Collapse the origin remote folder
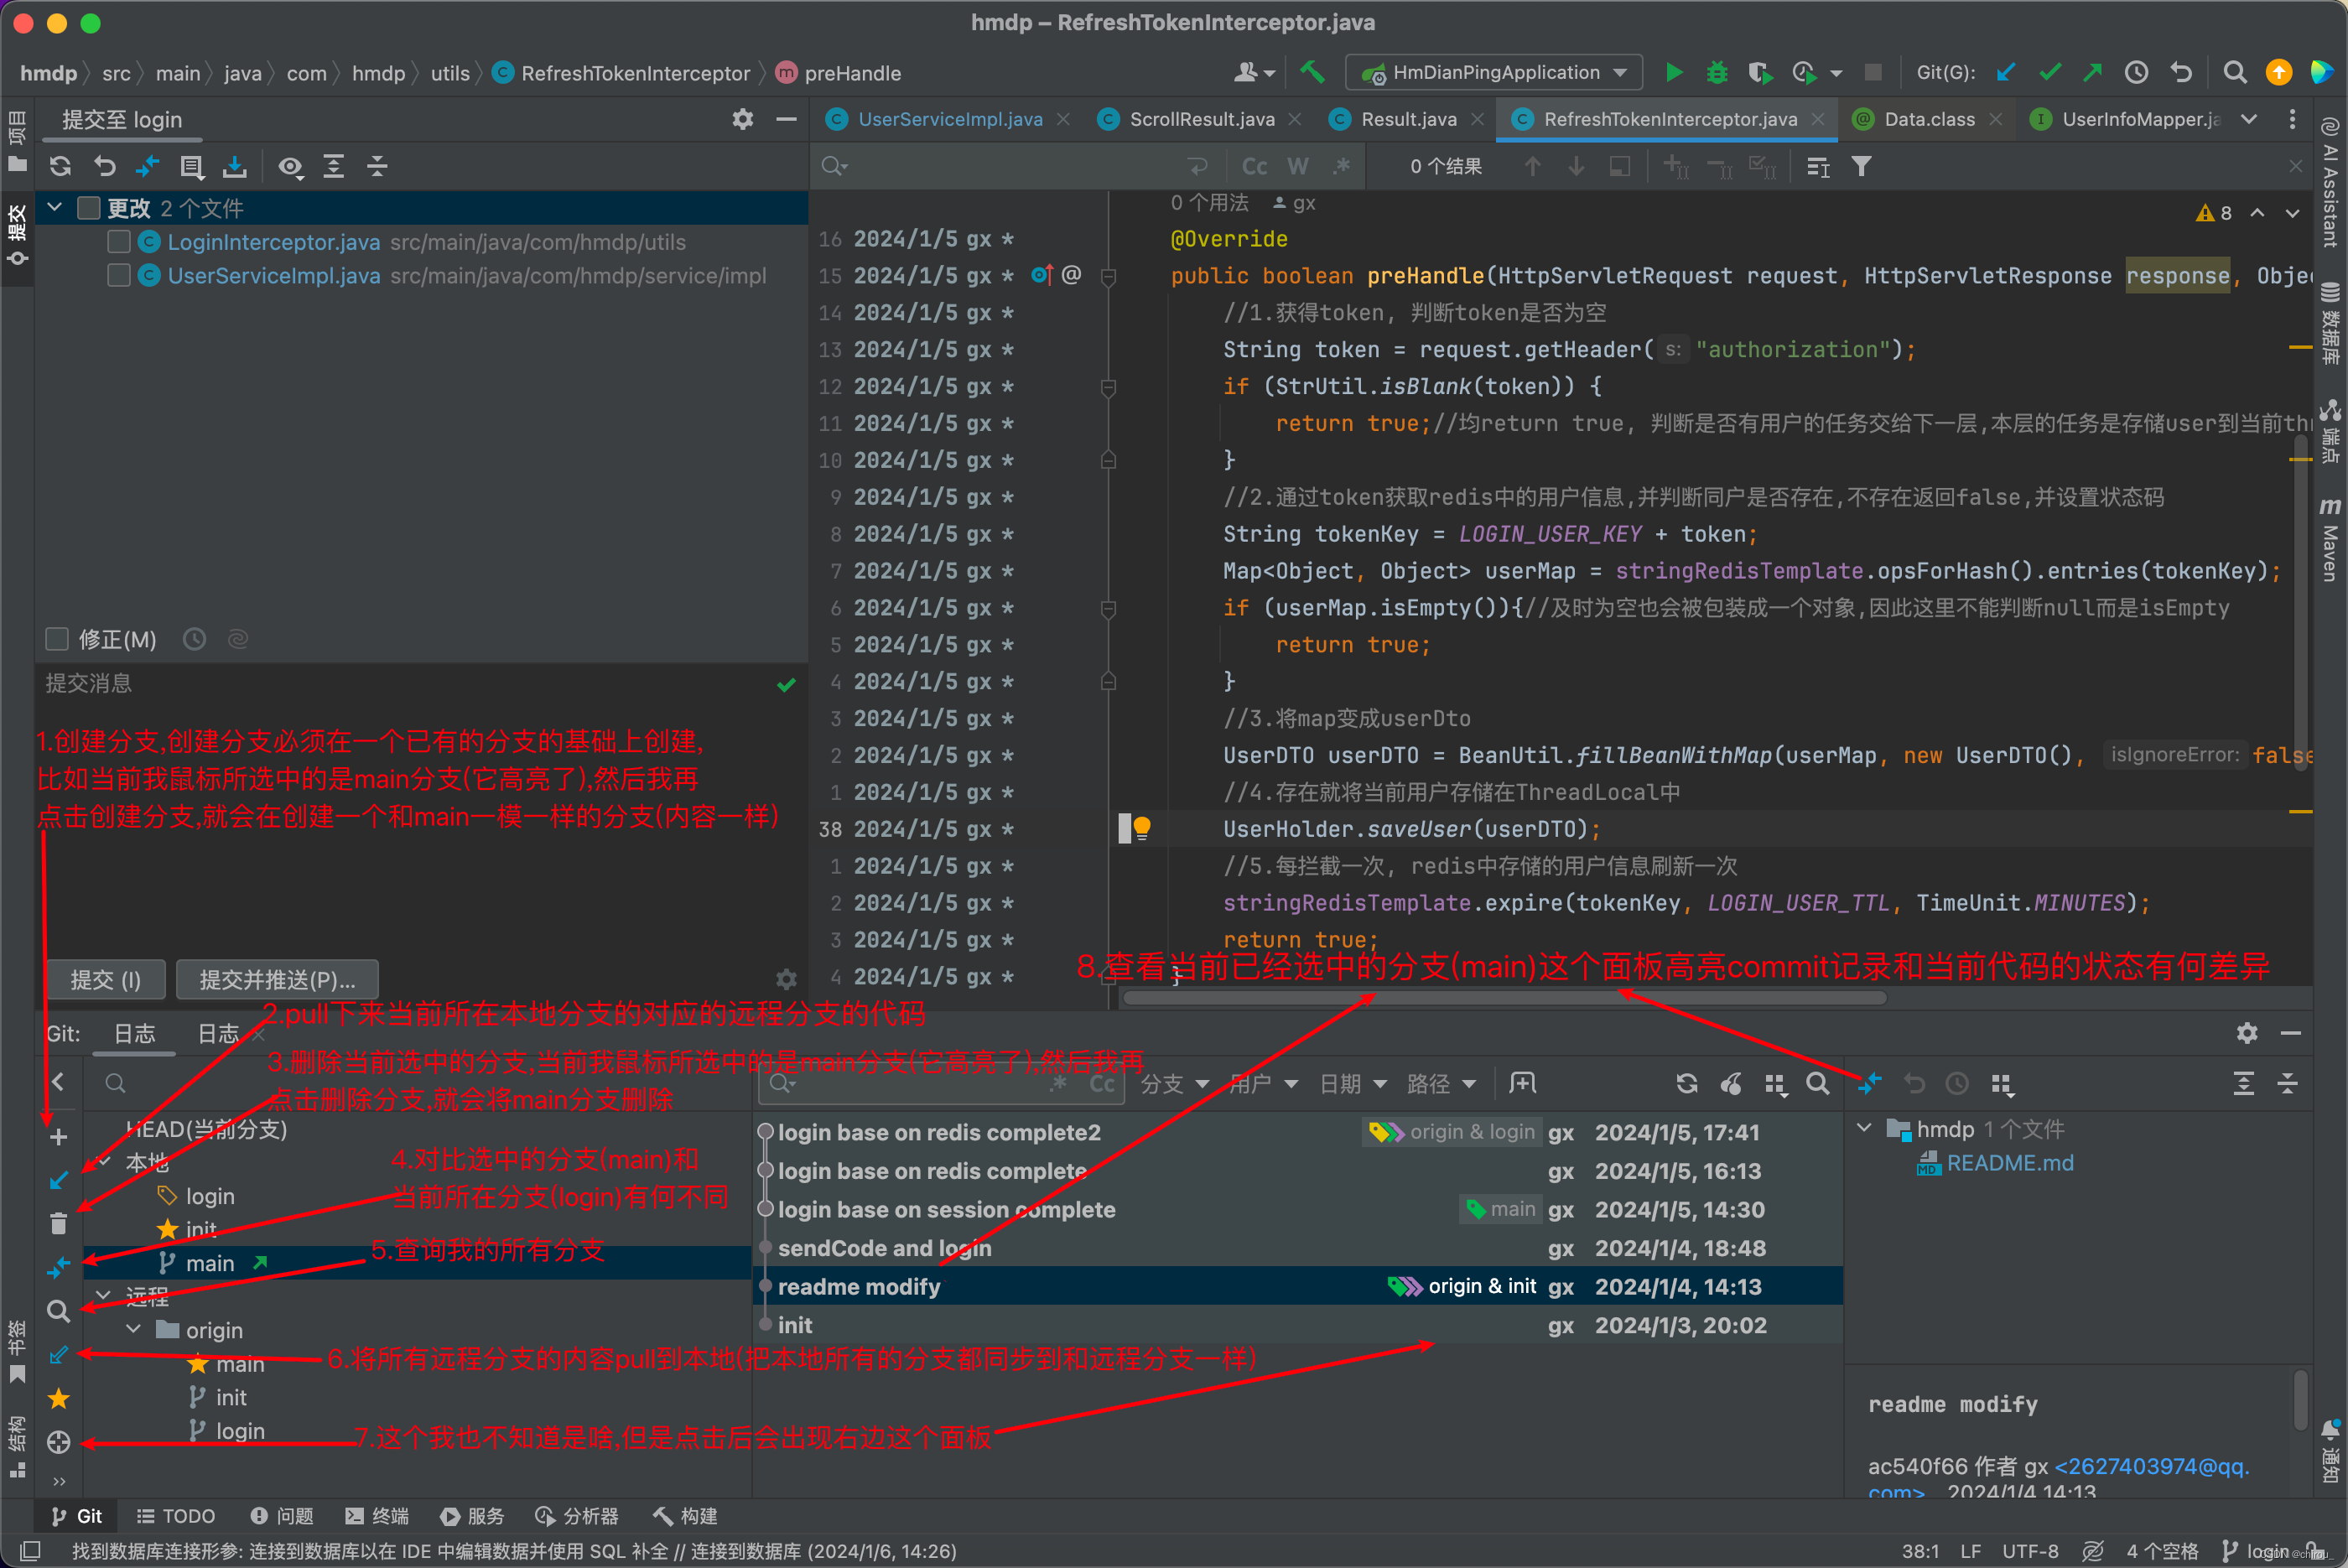 [134, 1329]
